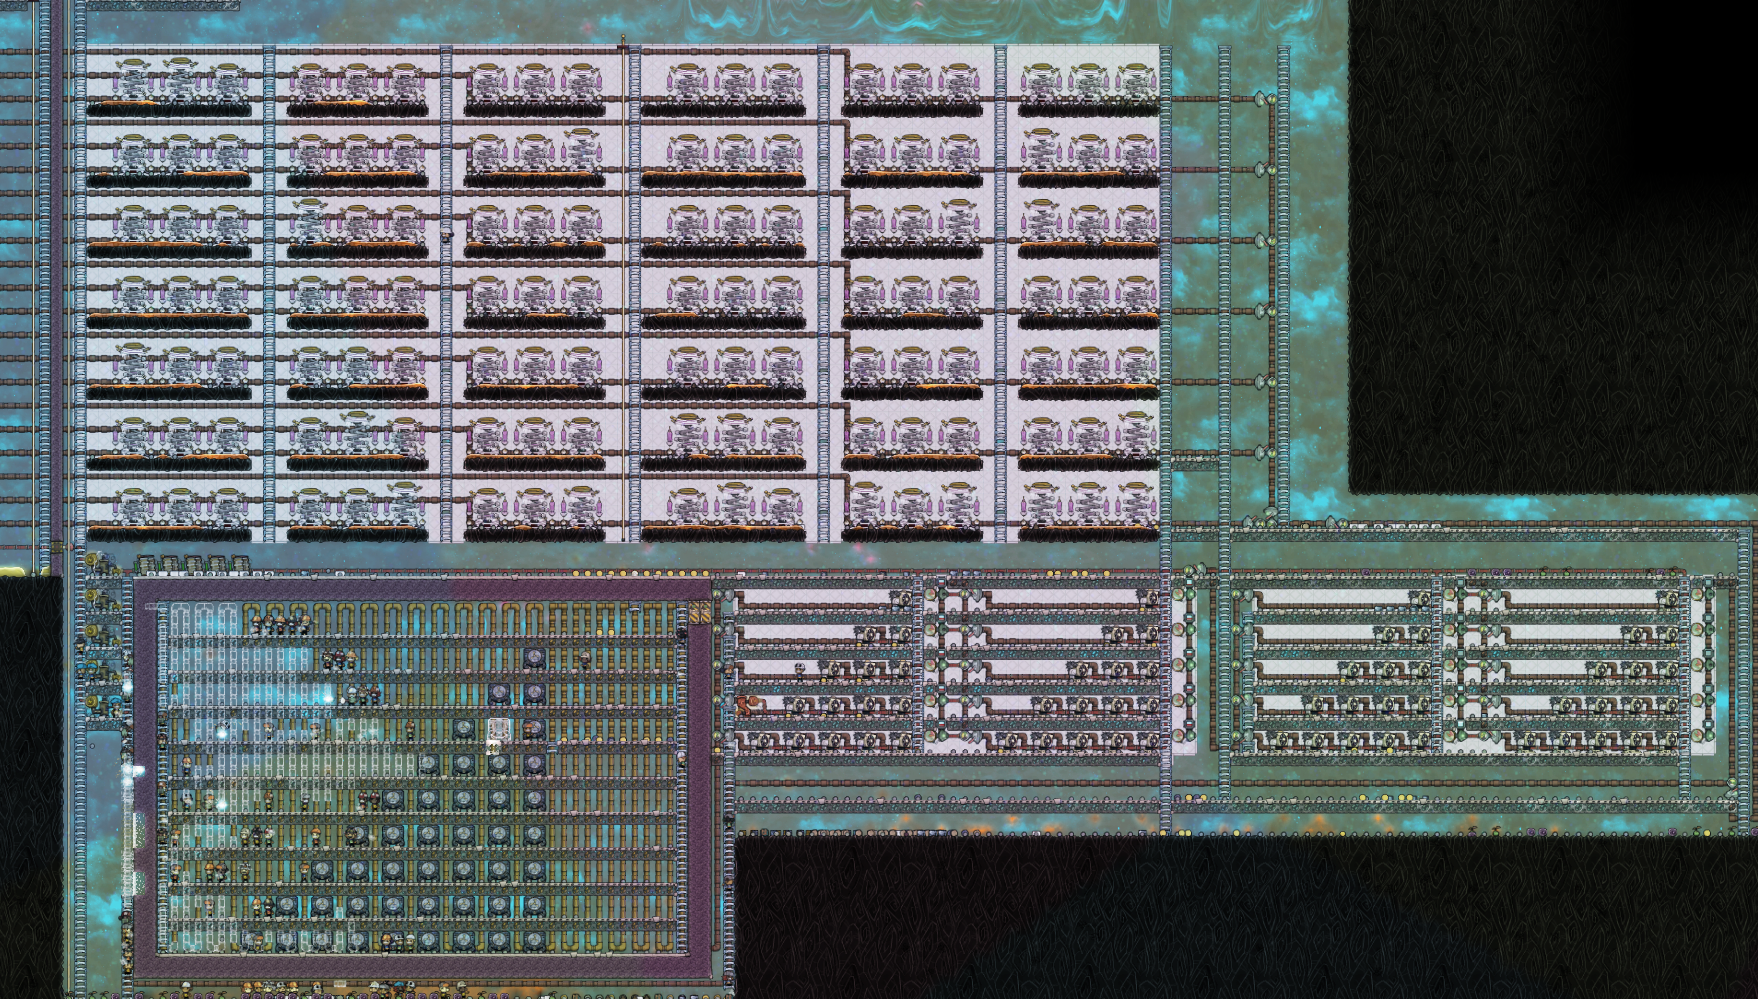Click the topmost turbine in the walled room
This screenshot has height=999, width=1758.
point(534,658)
